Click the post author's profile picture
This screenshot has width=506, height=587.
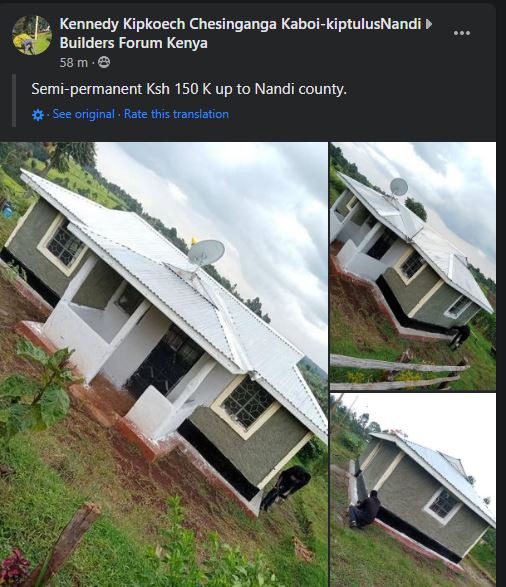32,35
